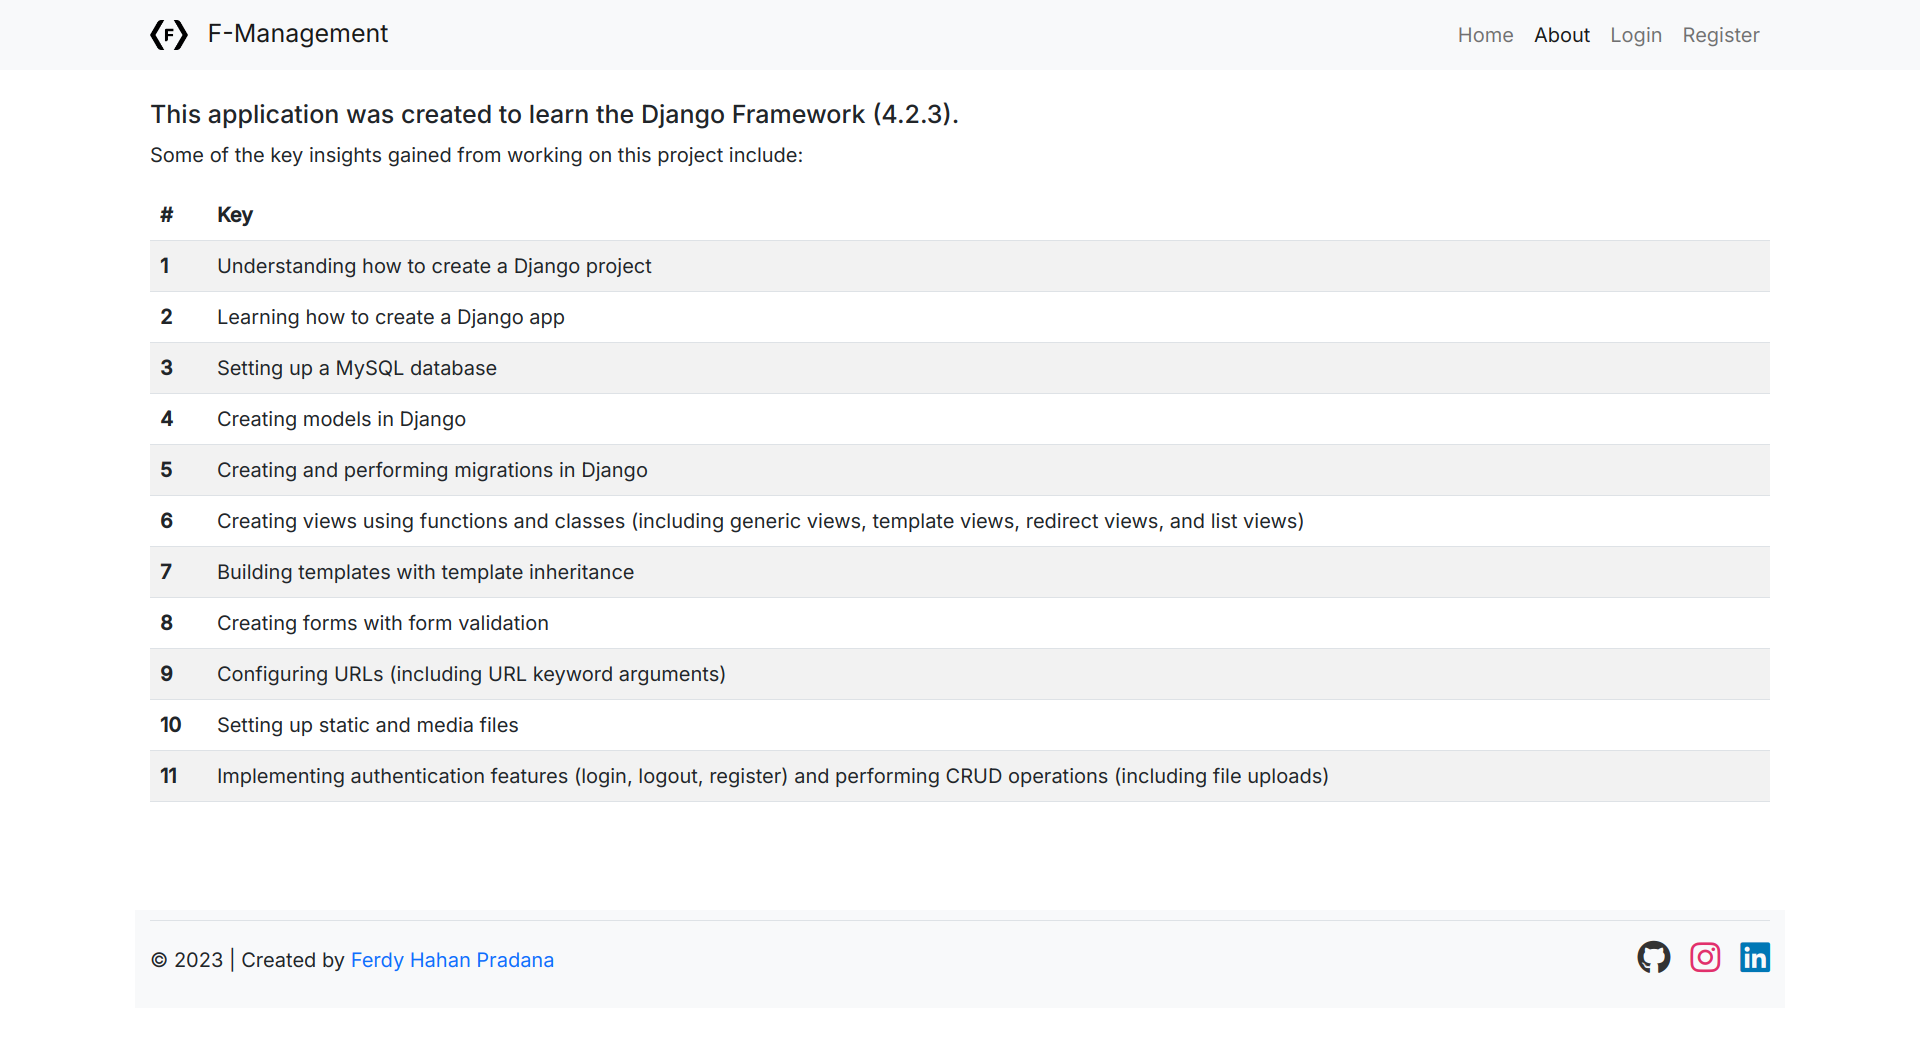The width and height of the screenshot is (1920, 1037).
Task: Open the LinkedIn icon in footer
Action: [x=1754, y=957]
